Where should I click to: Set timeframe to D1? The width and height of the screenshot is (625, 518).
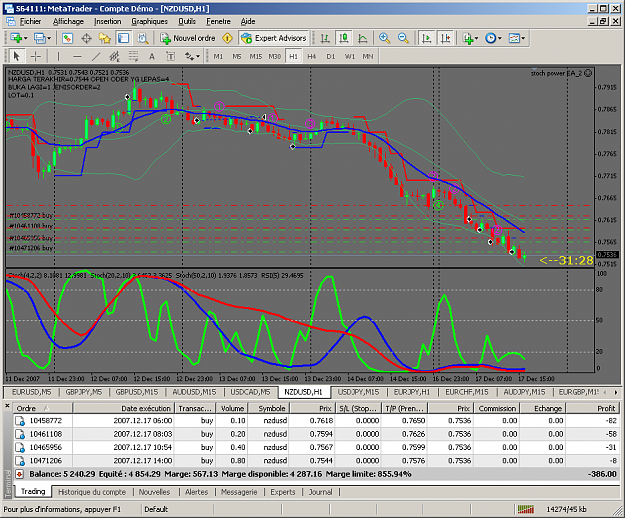tap(330, 56)
